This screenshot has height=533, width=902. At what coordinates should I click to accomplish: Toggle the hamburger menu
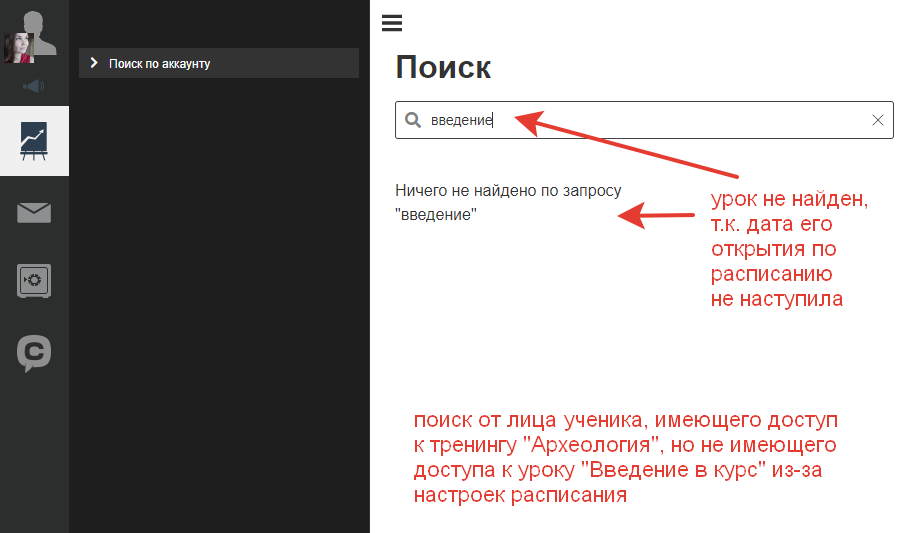(392, 23)
